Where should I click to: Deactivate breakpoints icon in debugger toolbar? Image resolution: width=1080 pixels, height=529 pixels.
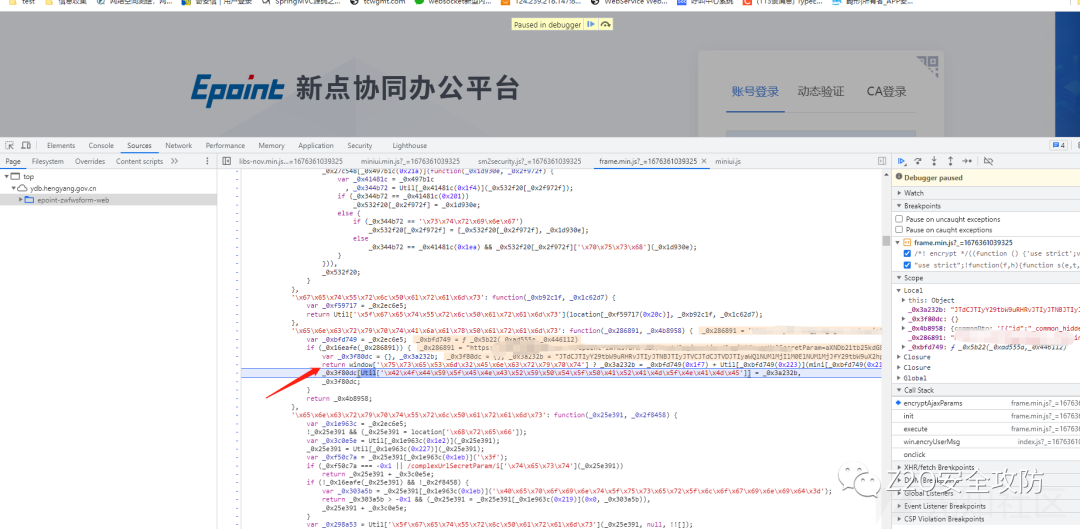(988, 160)
